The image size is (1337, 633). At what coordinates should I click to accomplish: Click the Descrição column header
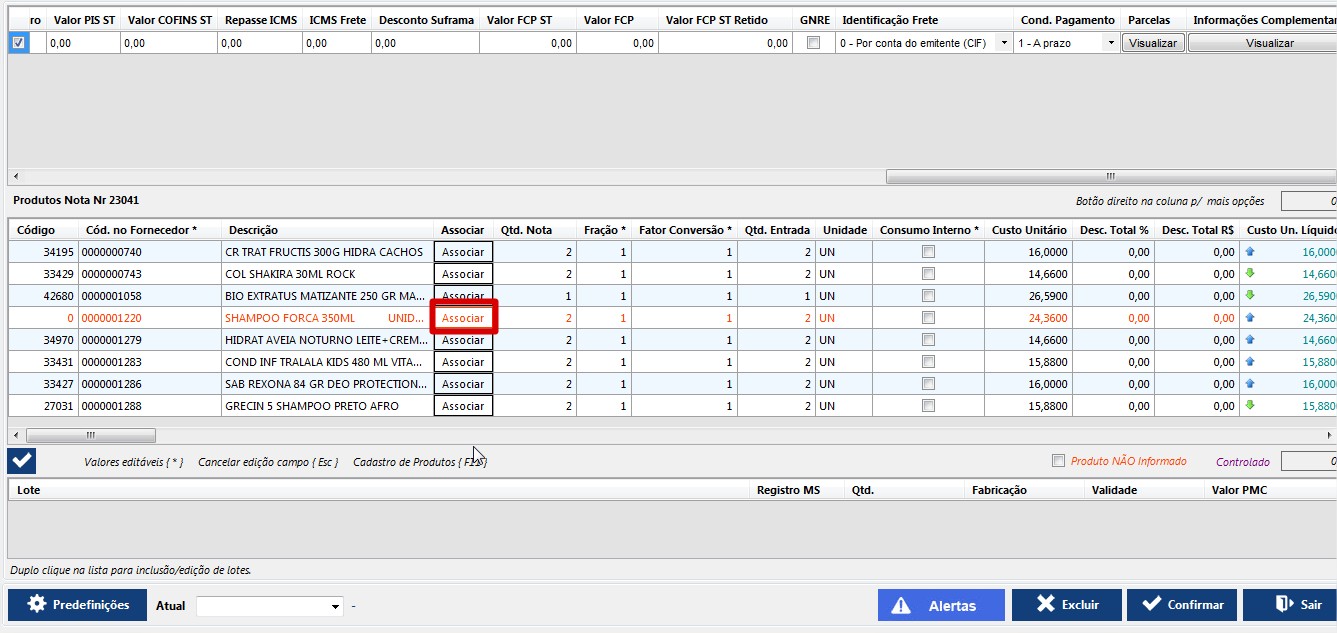[x=253, y=230]
